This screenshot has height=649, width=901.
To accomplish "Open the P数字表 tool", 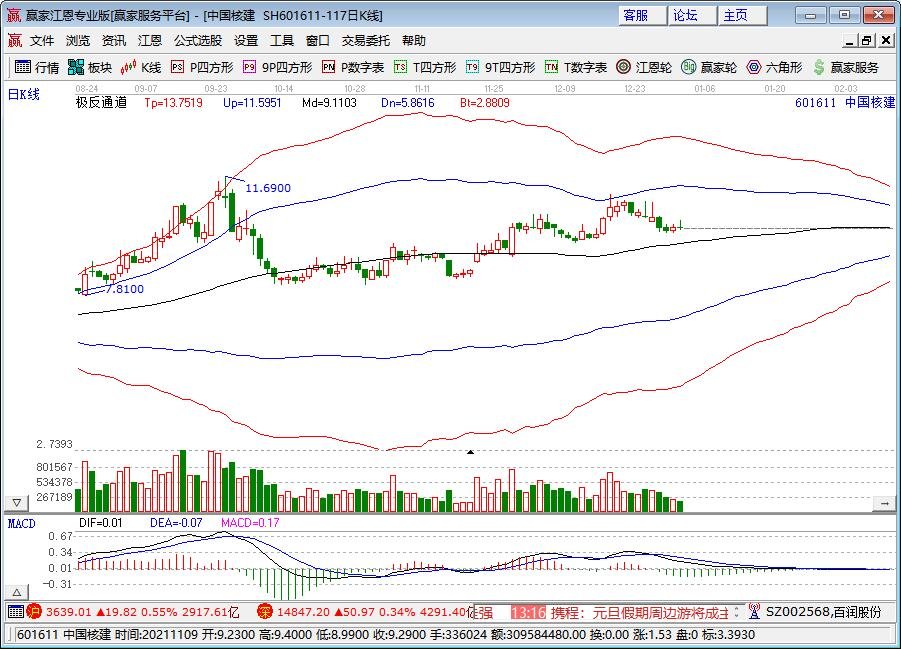I will 353,67.
